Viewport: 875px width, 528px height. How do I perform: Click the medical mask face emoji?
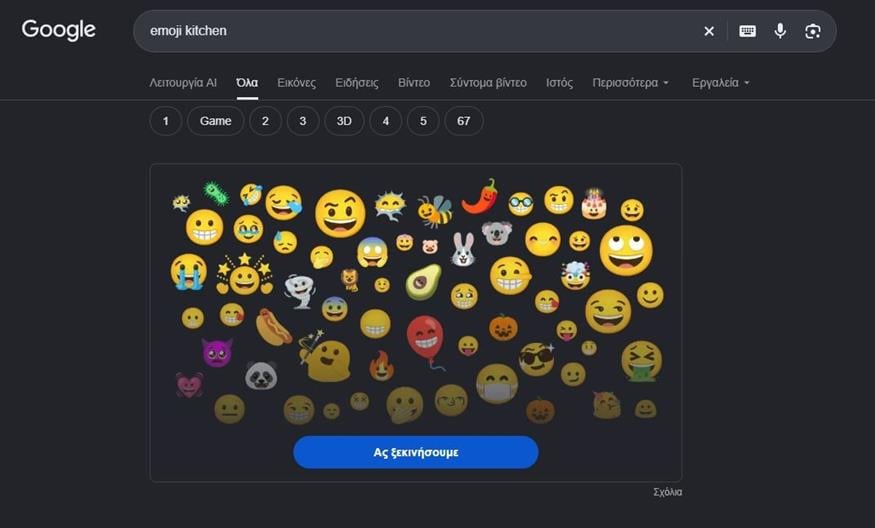tap(497, 384)
